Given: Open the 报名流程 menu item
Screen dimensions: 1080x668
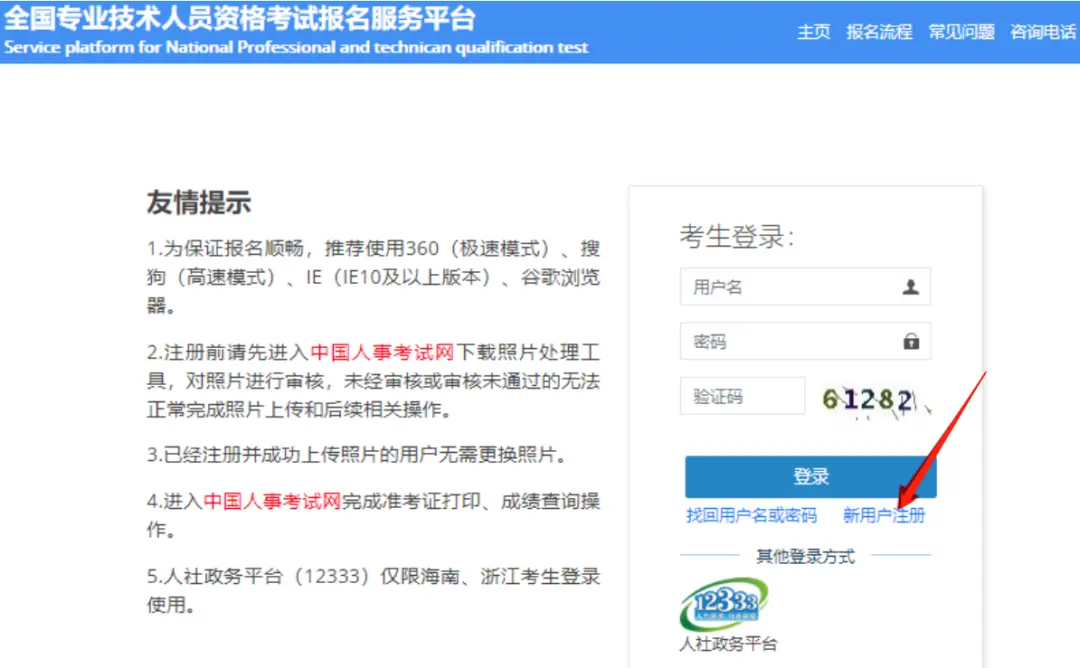Looking at the screenshot, I should coord(881,31).
